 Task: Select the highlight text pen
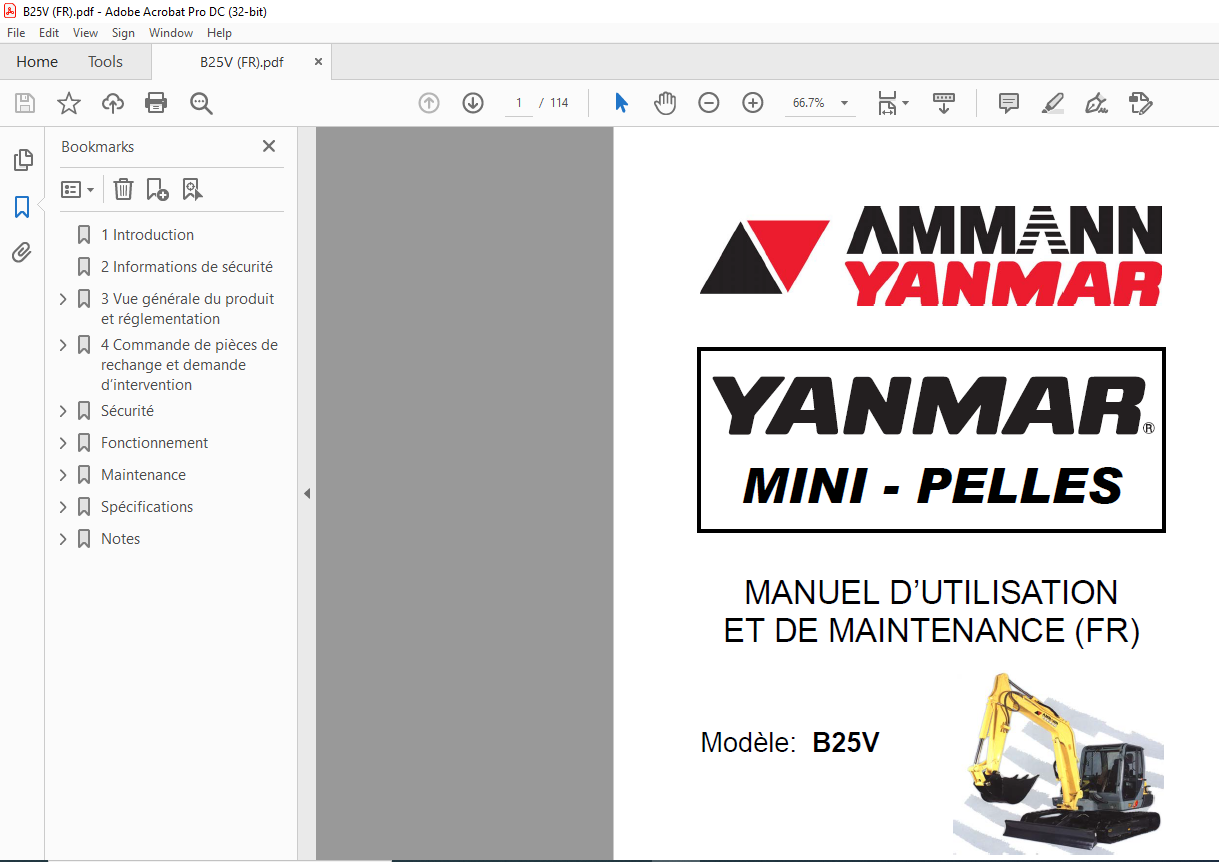click(x=1052, y=103)
